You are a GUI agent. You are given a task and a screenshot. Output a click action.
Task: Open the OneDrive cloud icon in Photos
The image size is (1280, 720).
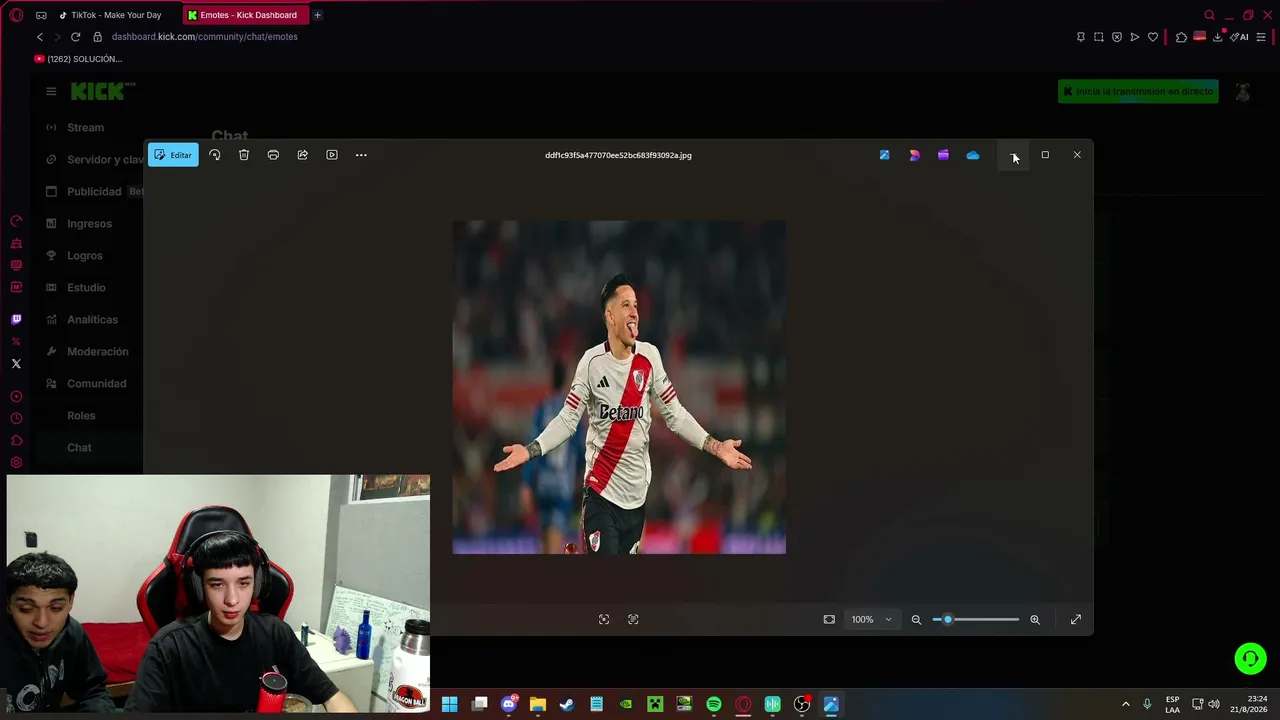[973, 155]
